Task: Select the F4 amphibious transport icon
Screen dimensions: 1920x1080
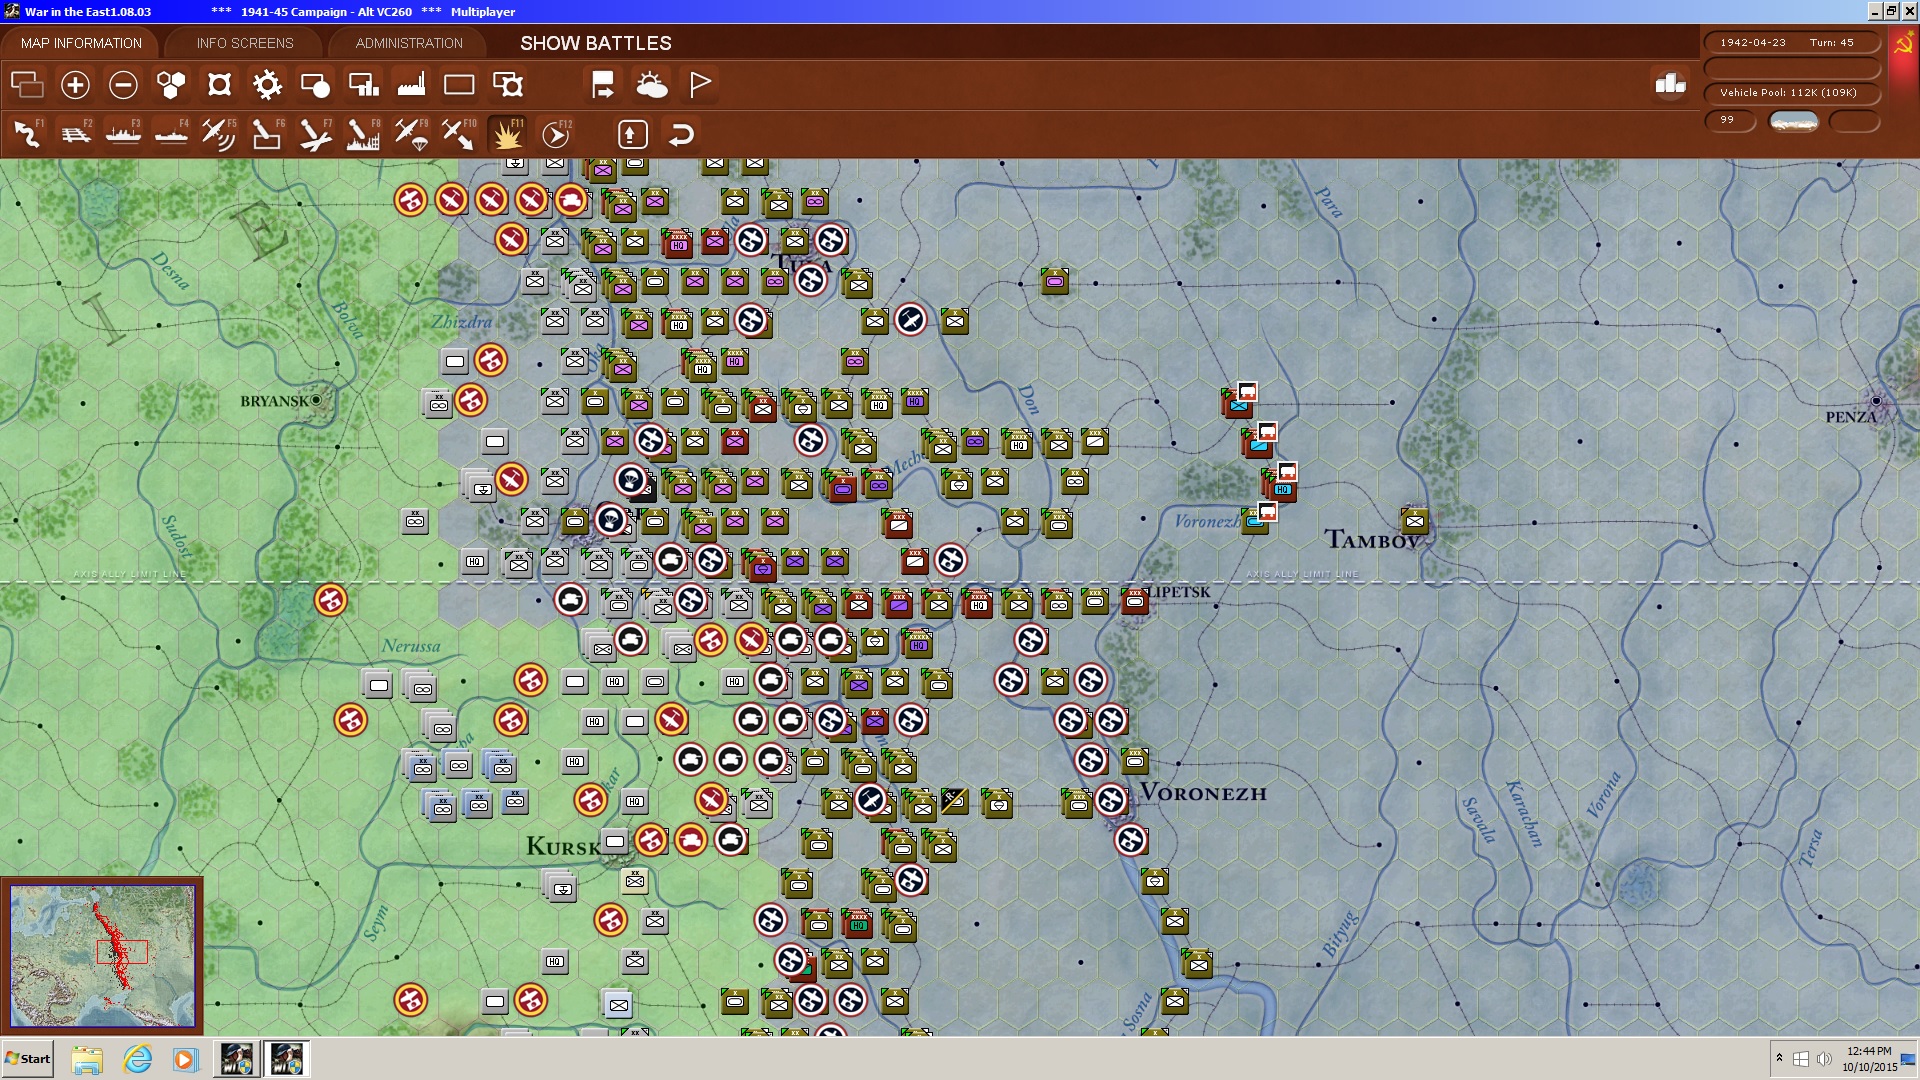Action: pyautogui.click(x=171, y=133)
